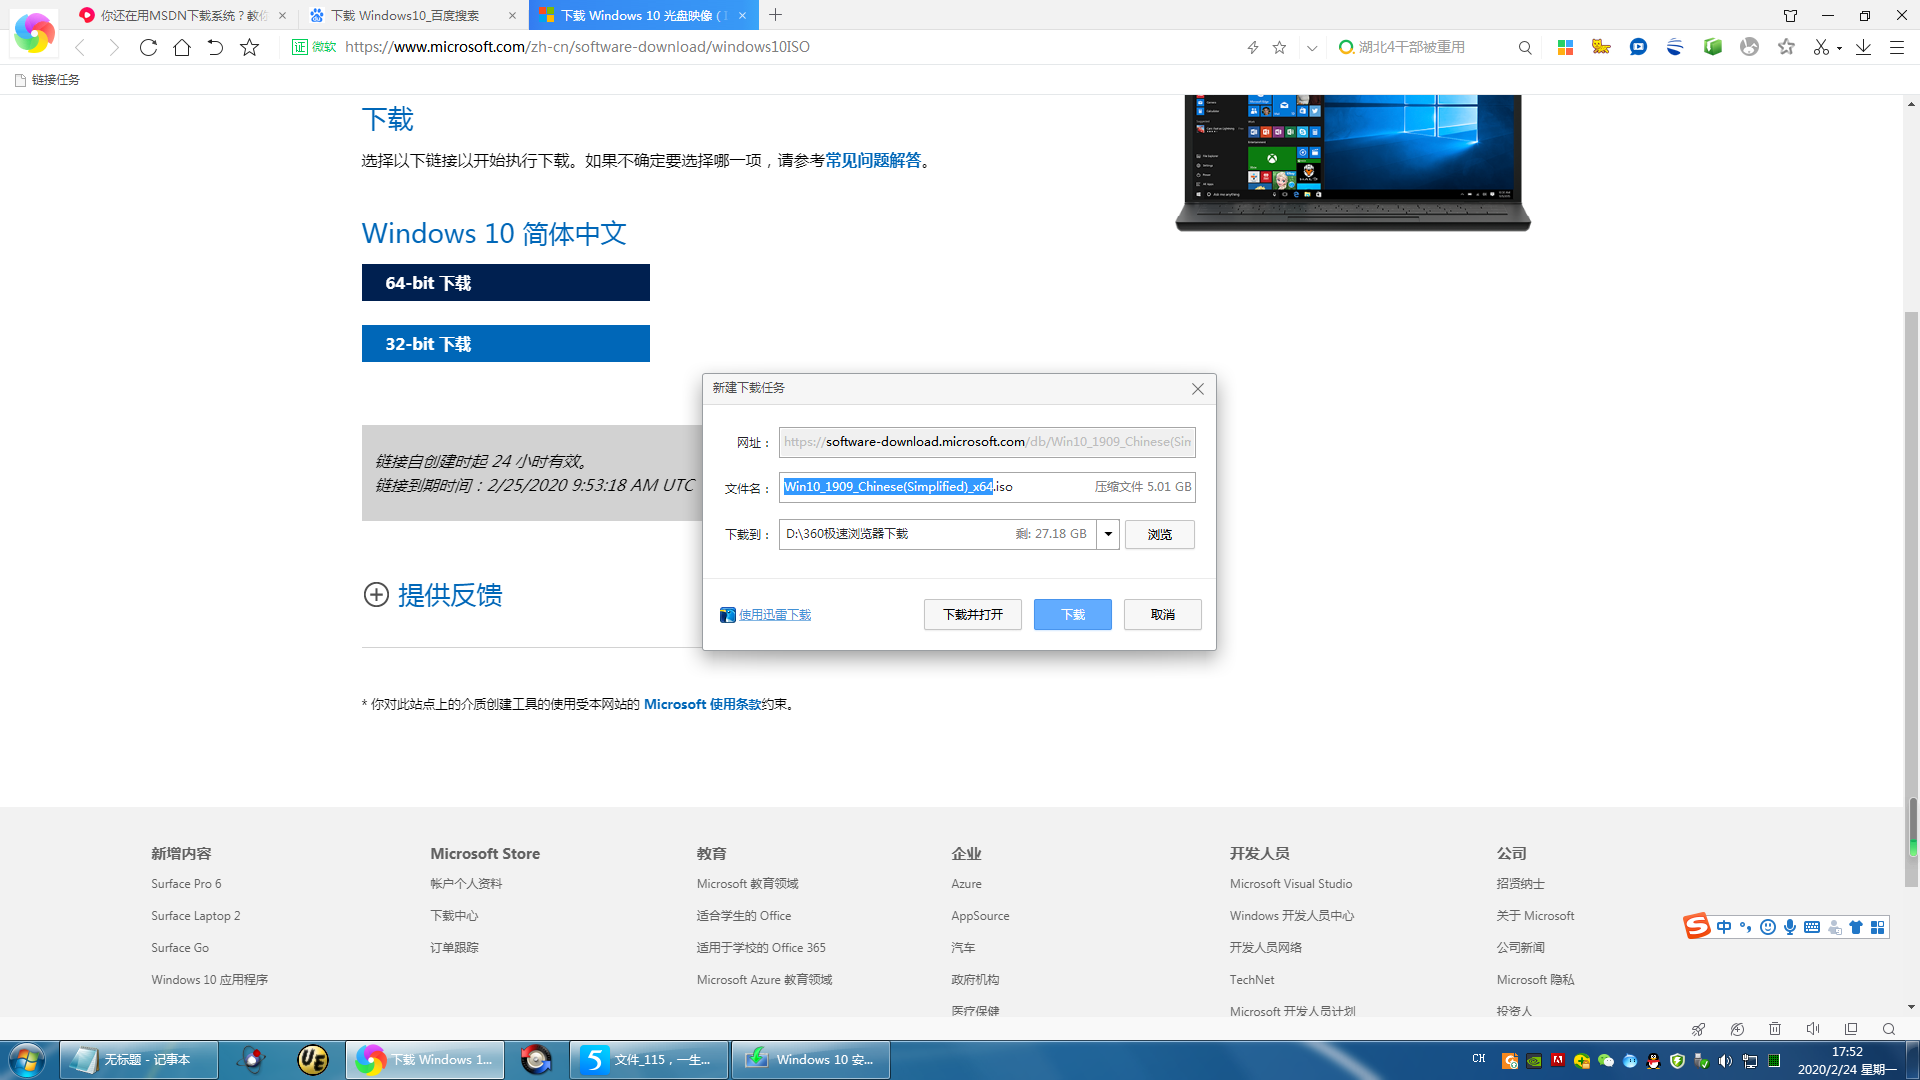Open the 常见问题解答 FAQ link
This screenshot has height=1080, width=1920.
tap(873, 160)
